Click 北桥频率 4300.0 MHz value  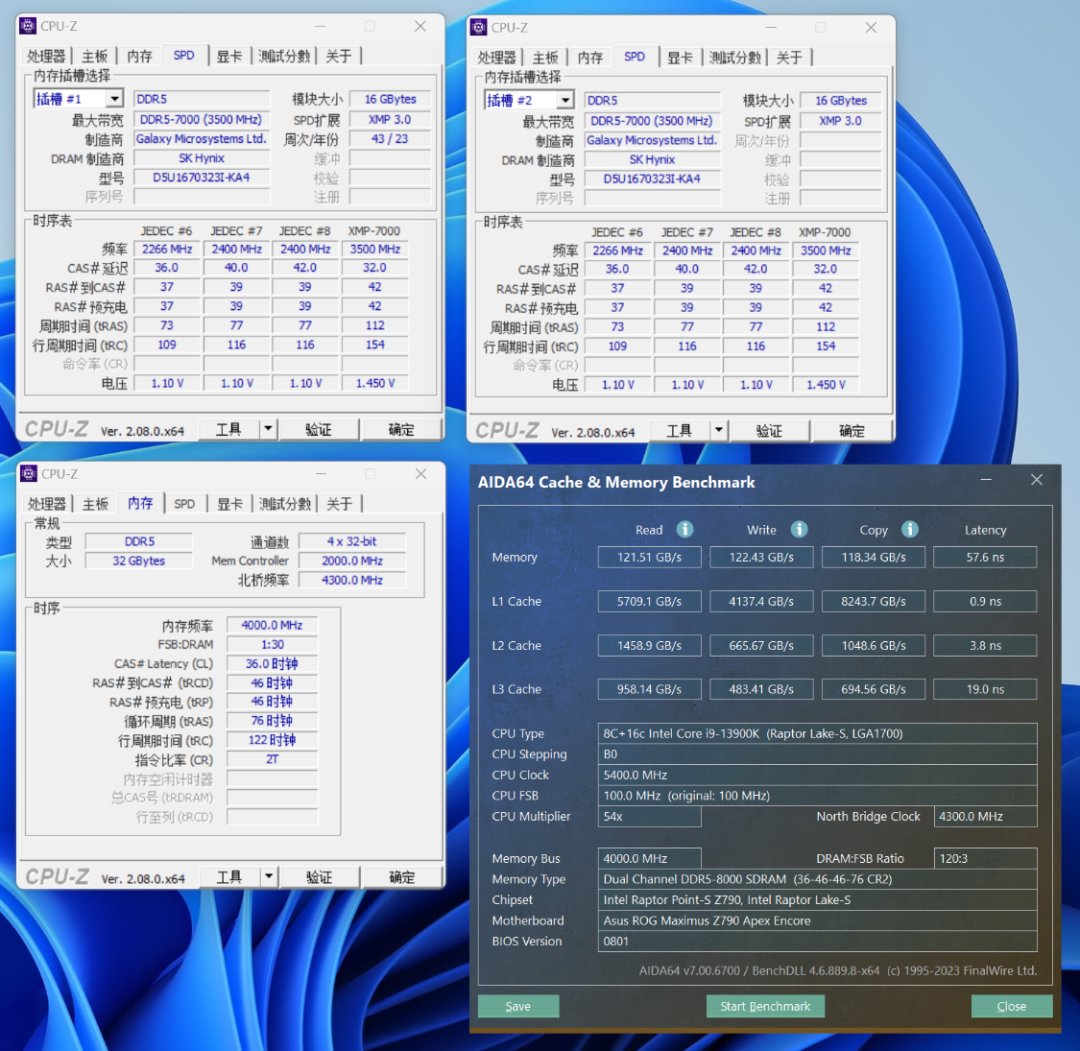tap(352, 580)
